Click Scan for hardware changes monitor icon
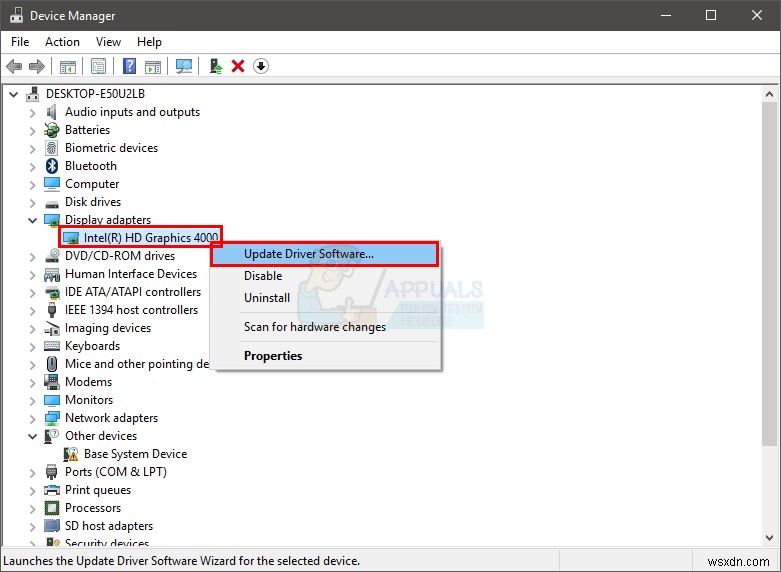This screenshot has height=572, width=781. click(184, 66)
